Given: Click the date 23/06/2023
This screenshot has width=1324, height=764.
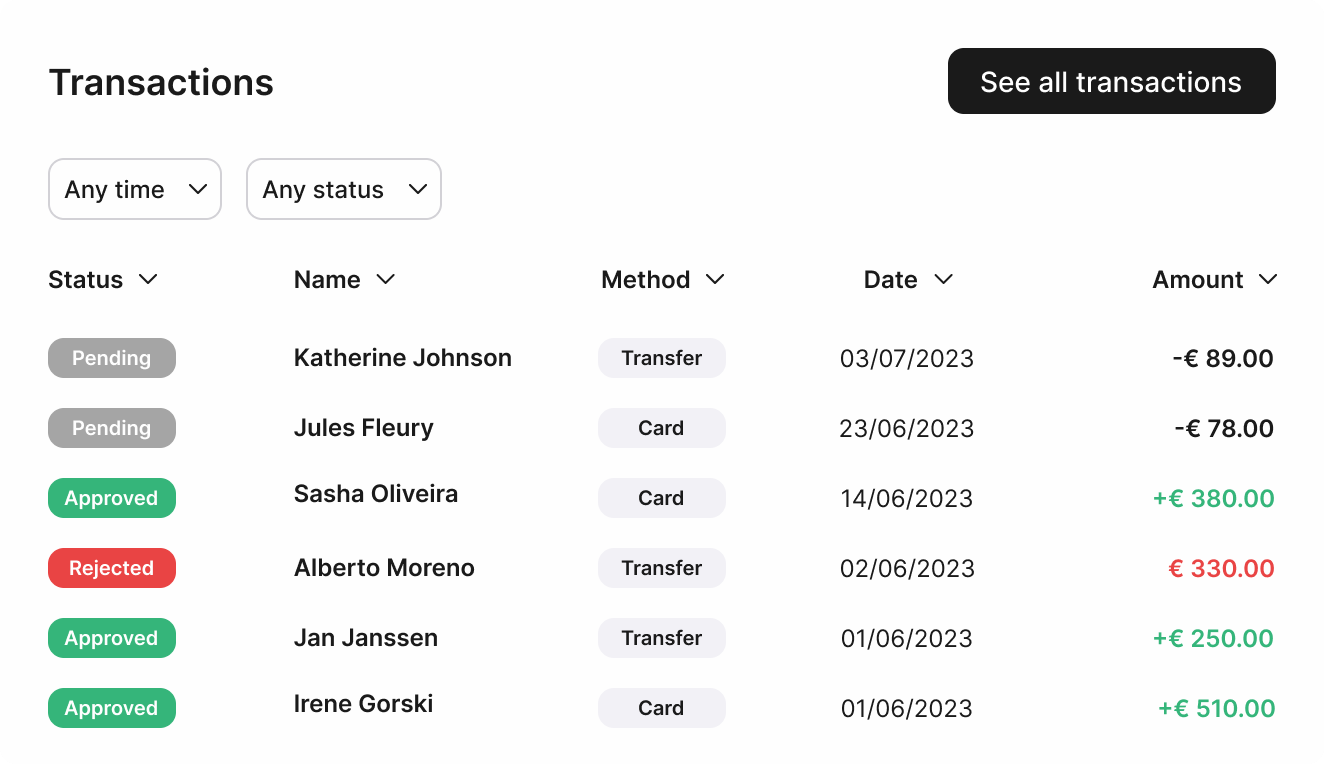Looking at the screenshot, I should tap(907, 428).
